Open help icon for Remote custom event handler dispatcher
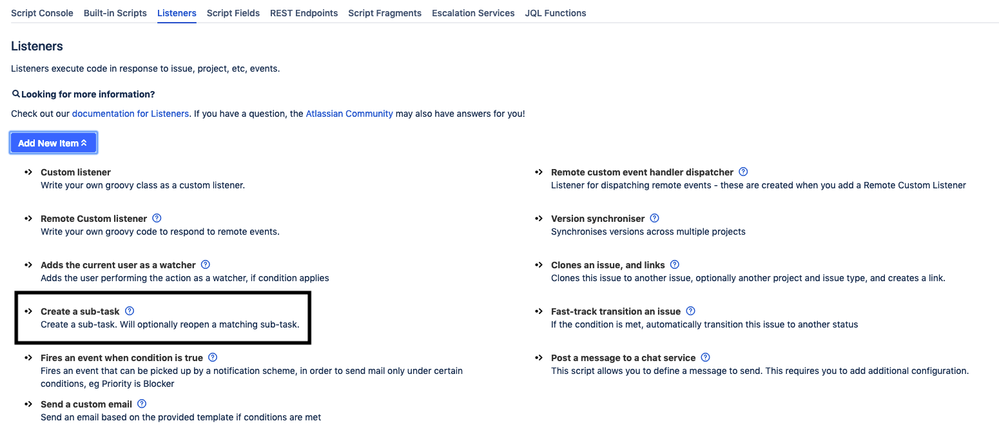Screen dimensions: 999x436 744,172
